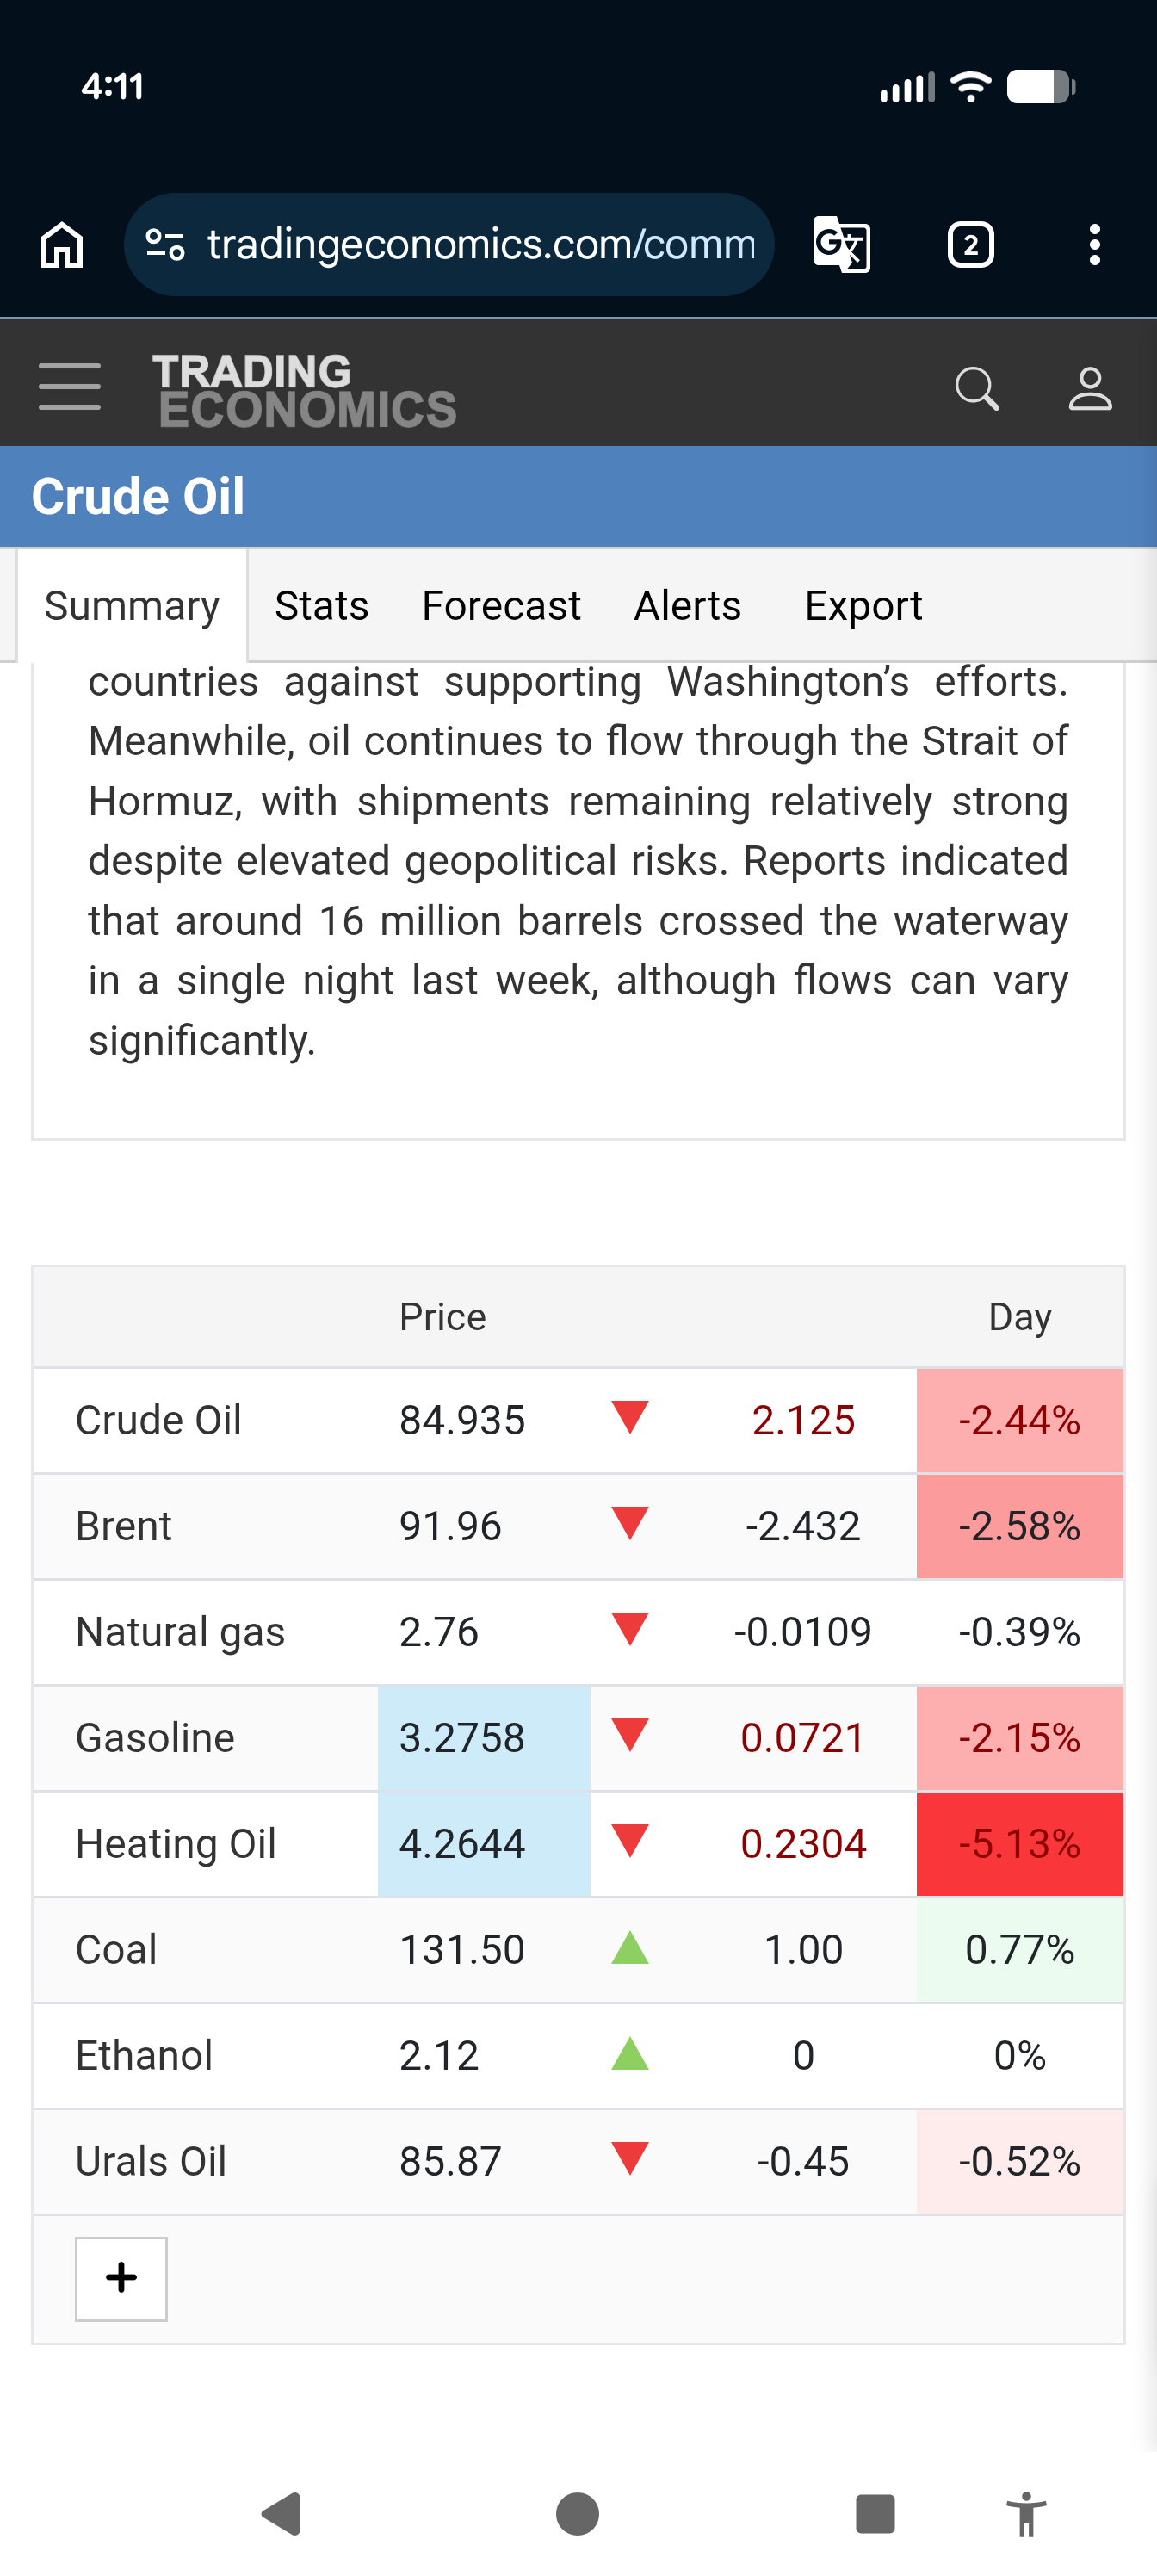The height and width of the screenshot is (2576, 1157).
Task: Tap the Android back navigation button
Action: coord(282,2514)
